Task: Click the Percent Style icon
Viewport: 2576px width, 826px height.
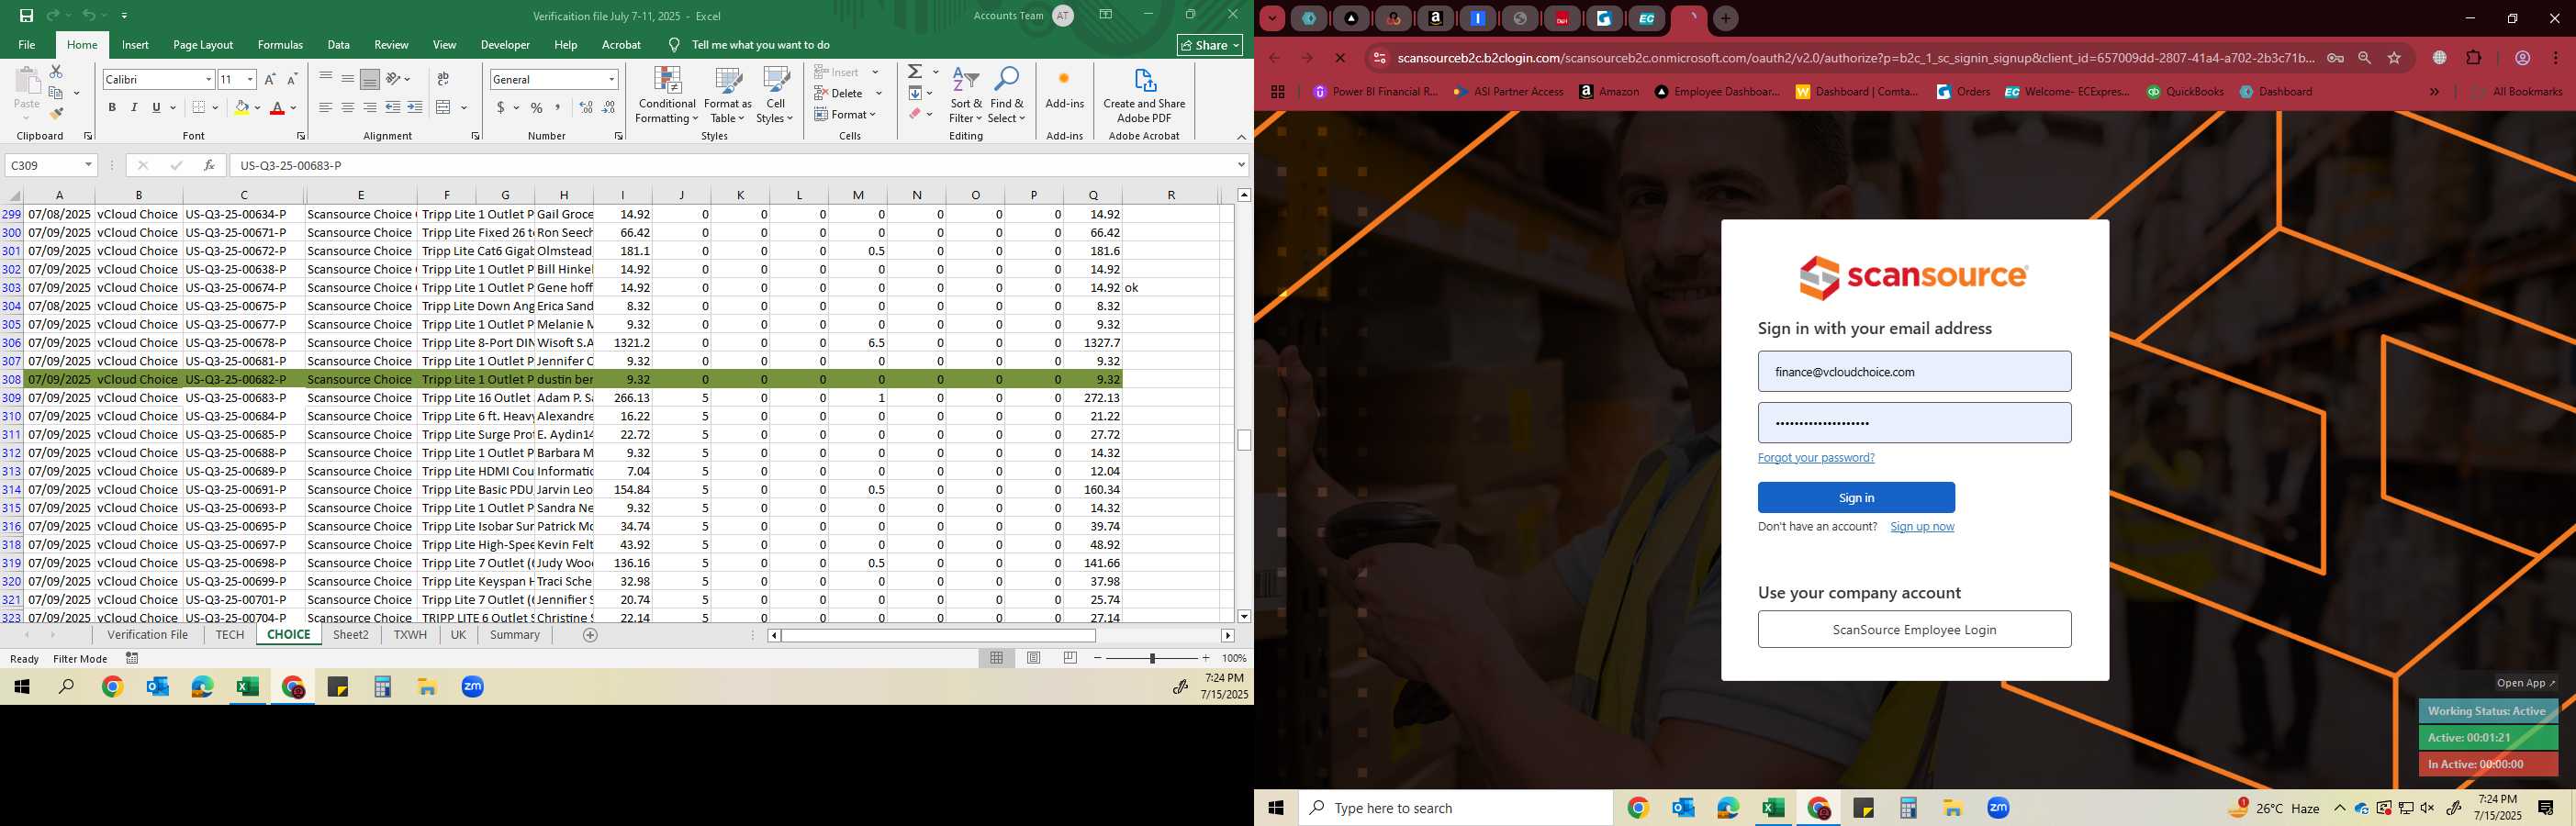Action: click(x=537, y=107)
